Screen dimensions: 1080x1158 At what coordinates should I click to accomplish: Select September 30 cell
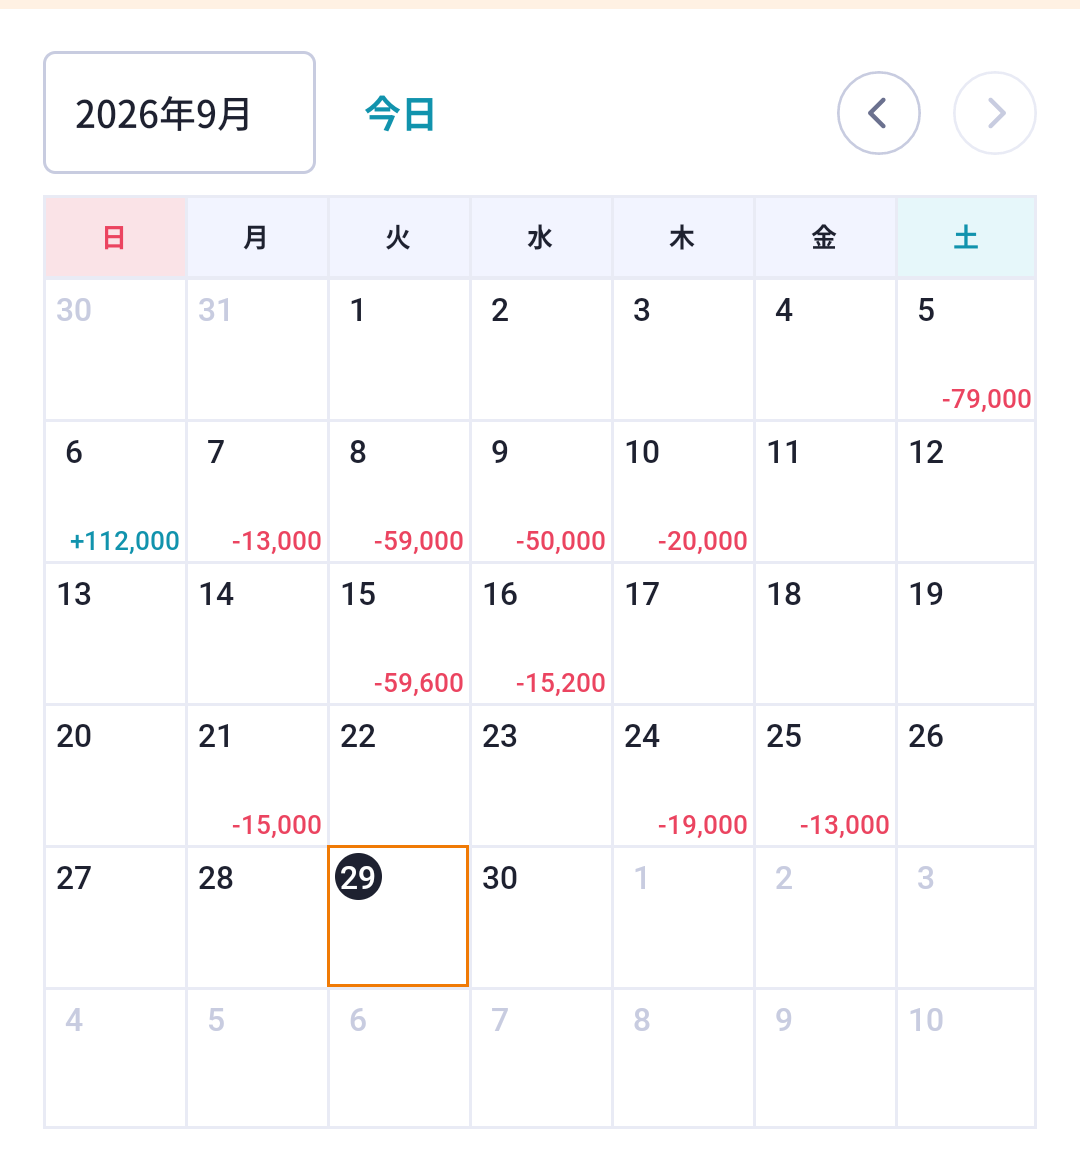click(x=541, y=917)
